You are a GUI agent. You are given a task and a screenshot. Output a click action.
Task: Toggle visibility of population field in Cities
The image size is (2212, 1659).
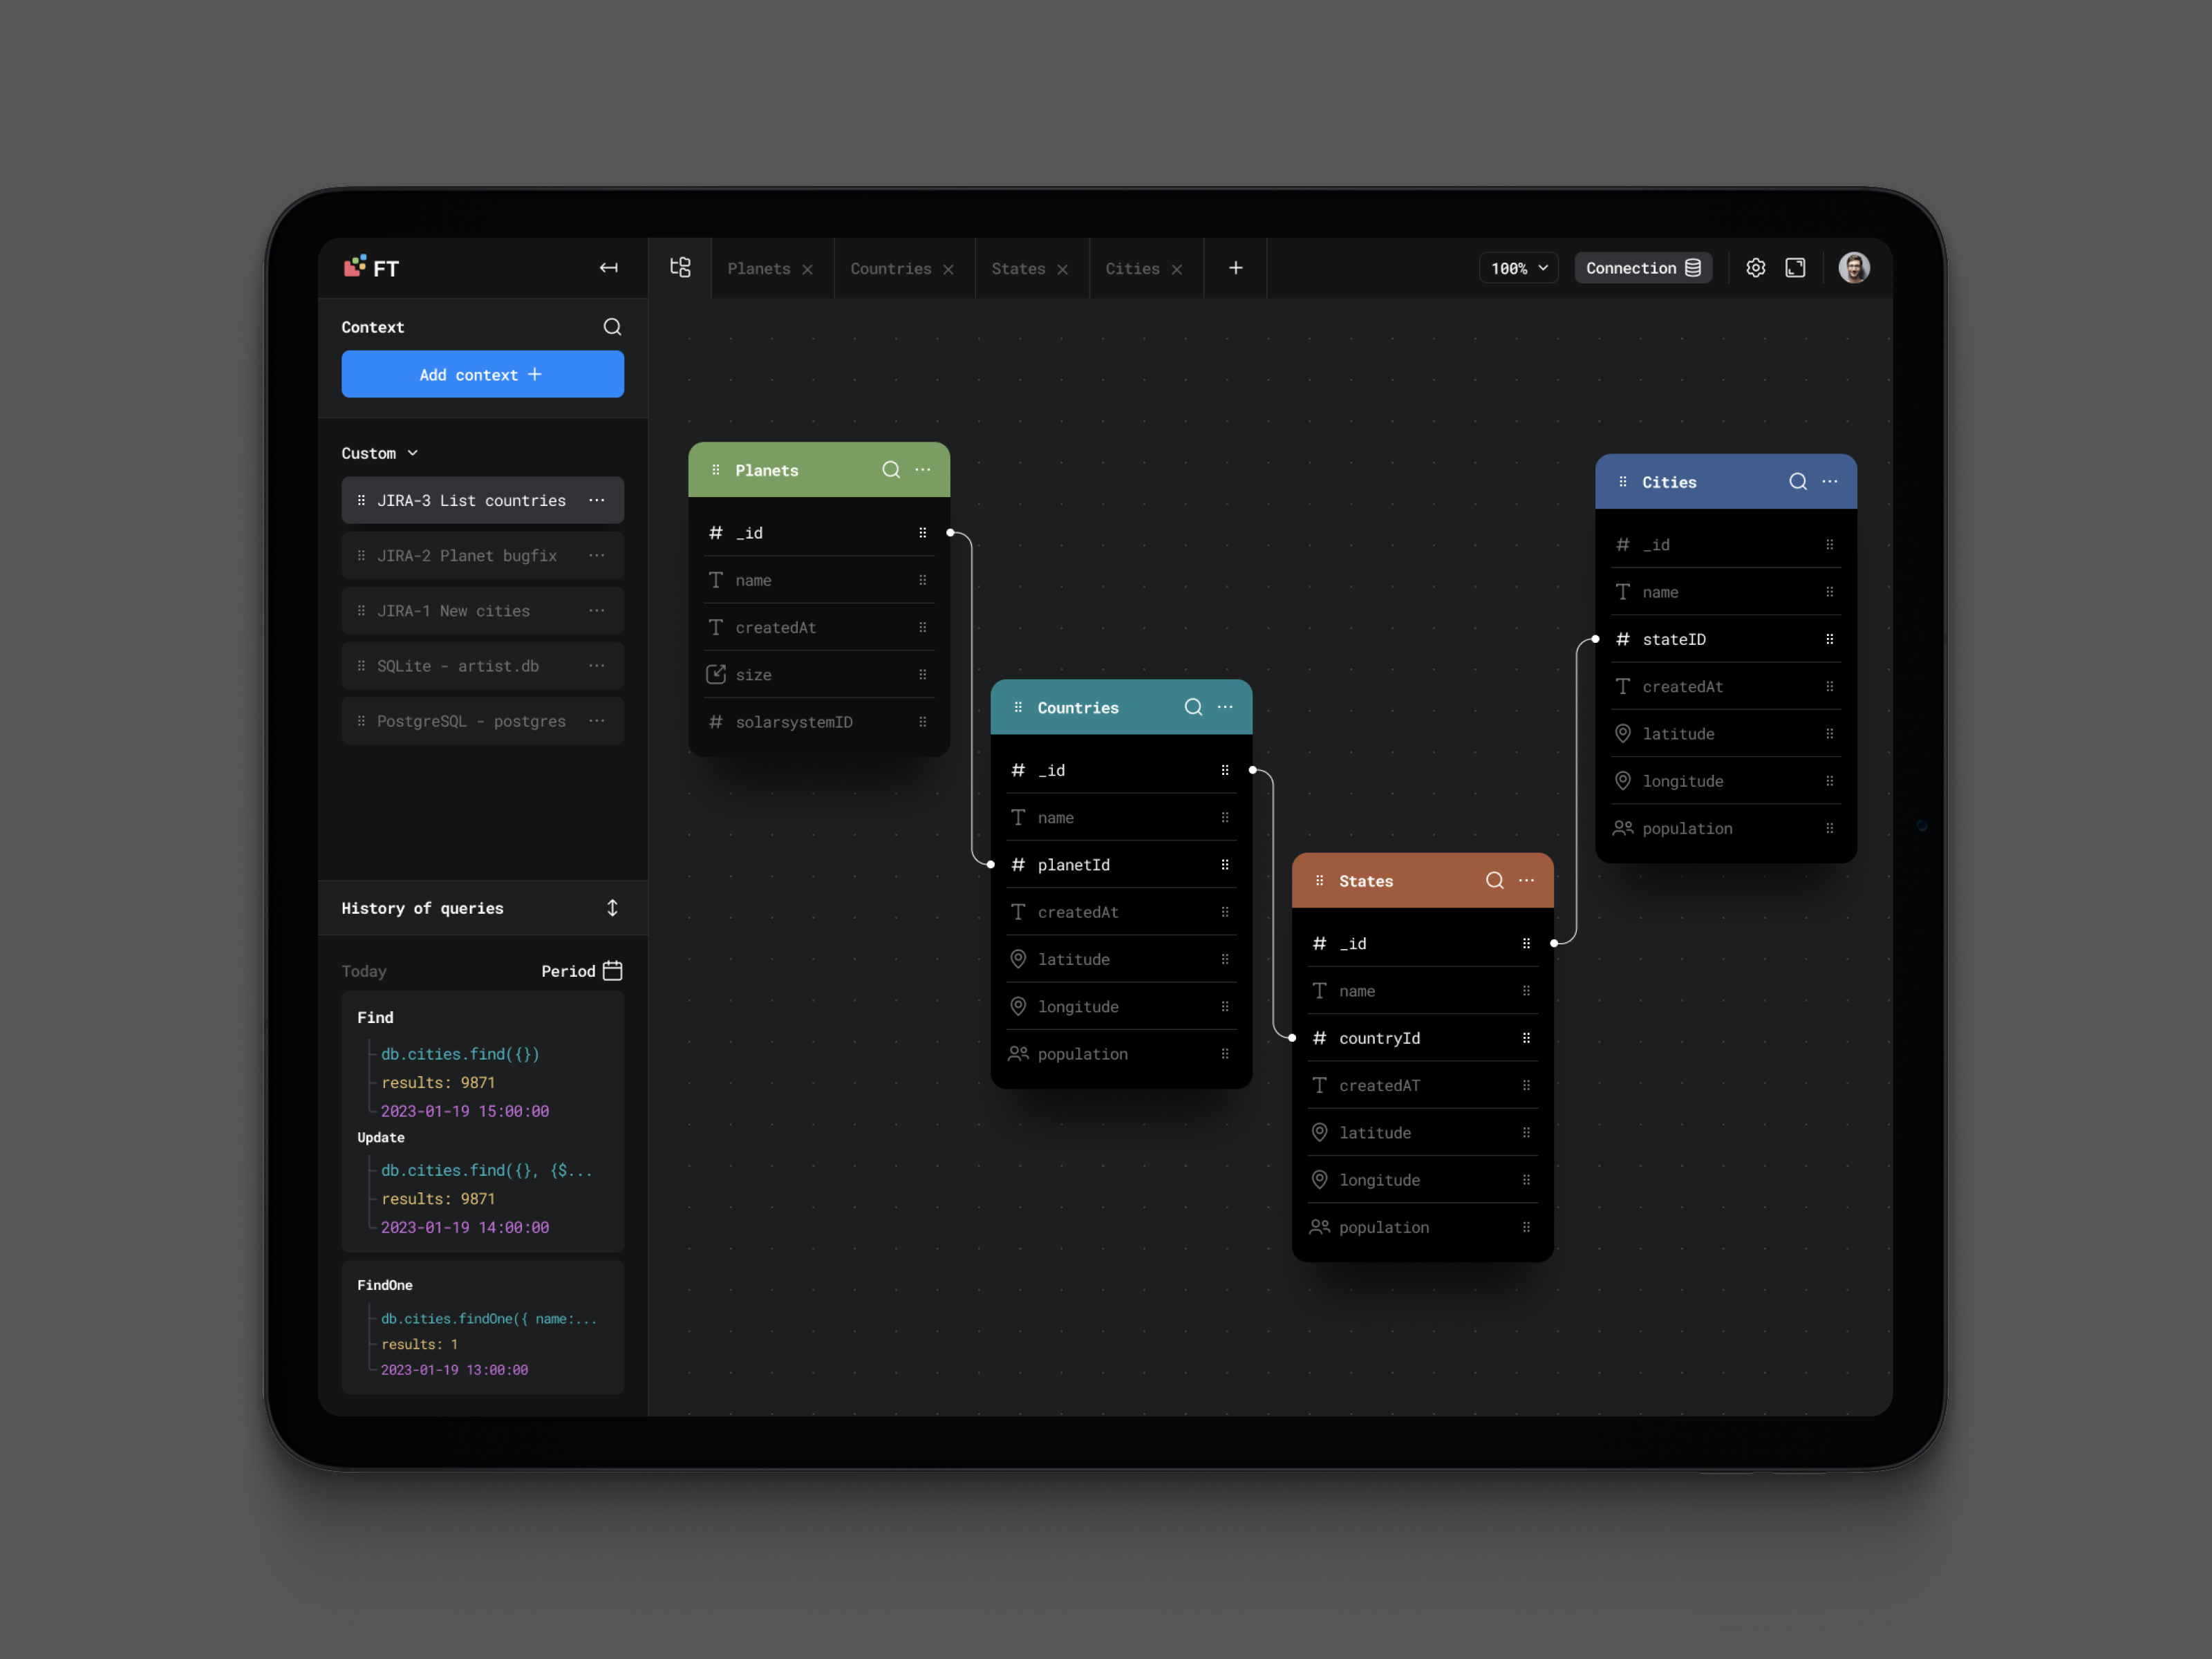tap(1829, 827)
